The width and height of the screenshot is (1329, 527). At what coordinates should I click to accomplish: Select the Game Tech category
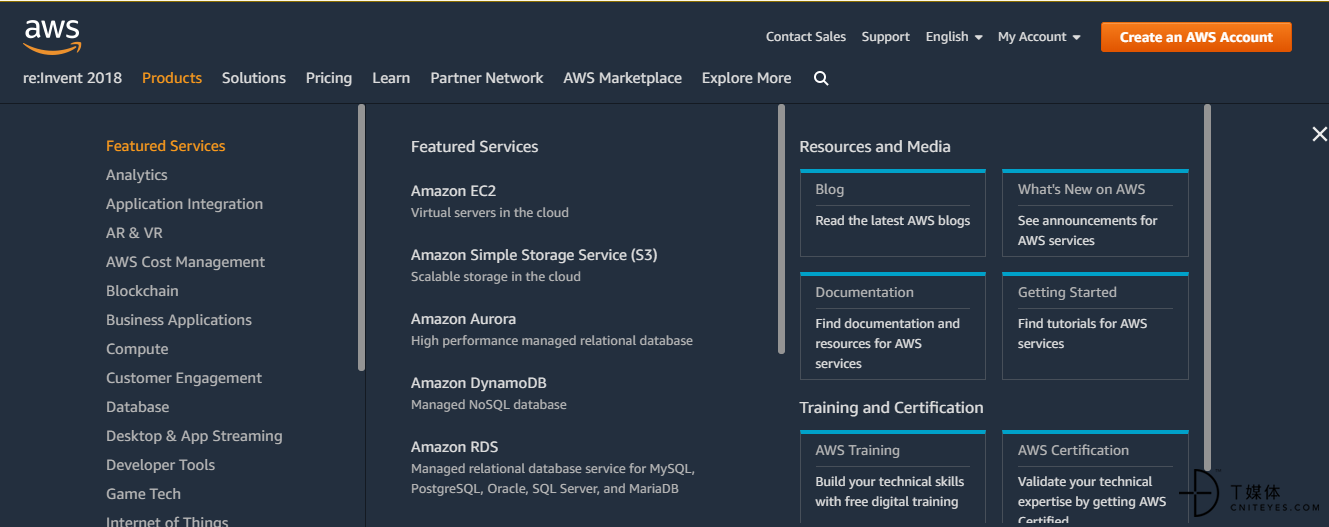[x=144, y=494]
